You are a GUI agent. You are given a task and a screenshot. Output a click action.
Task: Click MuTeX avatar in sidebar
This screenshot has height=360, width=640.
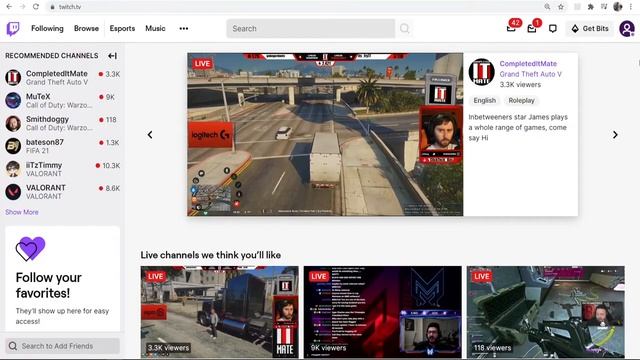click(x=13, y=100)
